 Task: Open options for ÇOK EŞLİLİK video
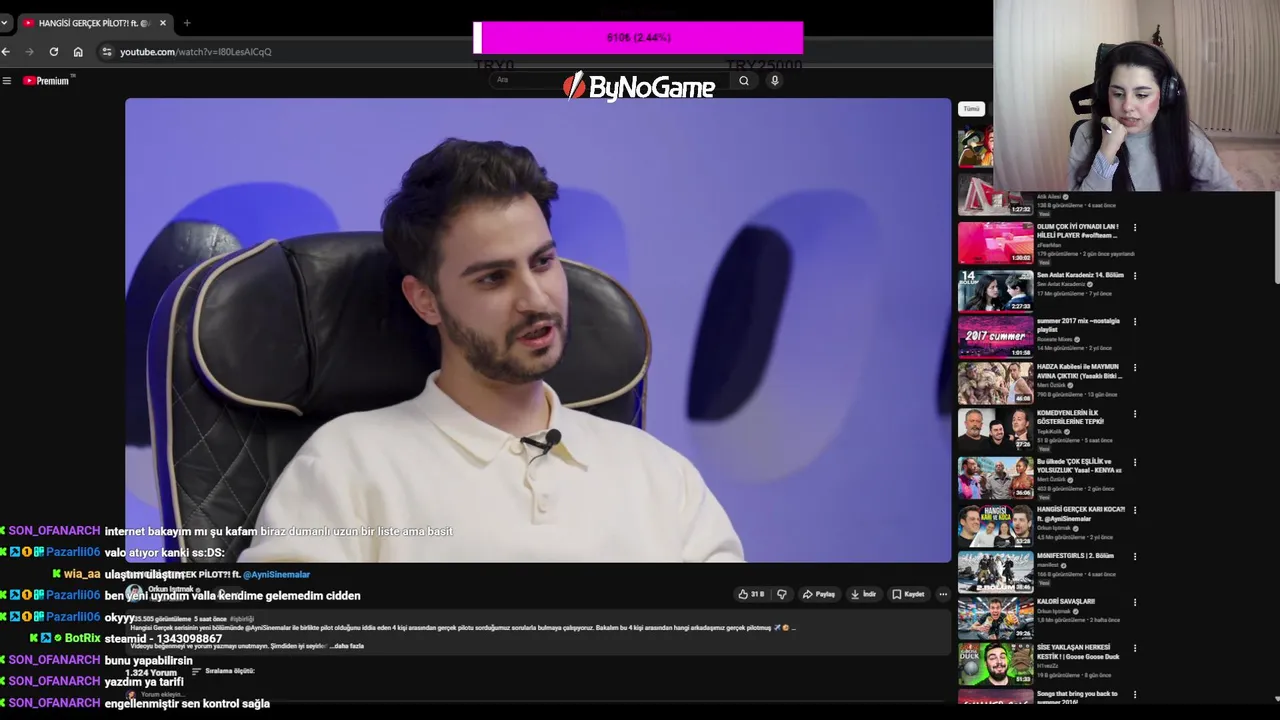click(x=1135, y=463)
